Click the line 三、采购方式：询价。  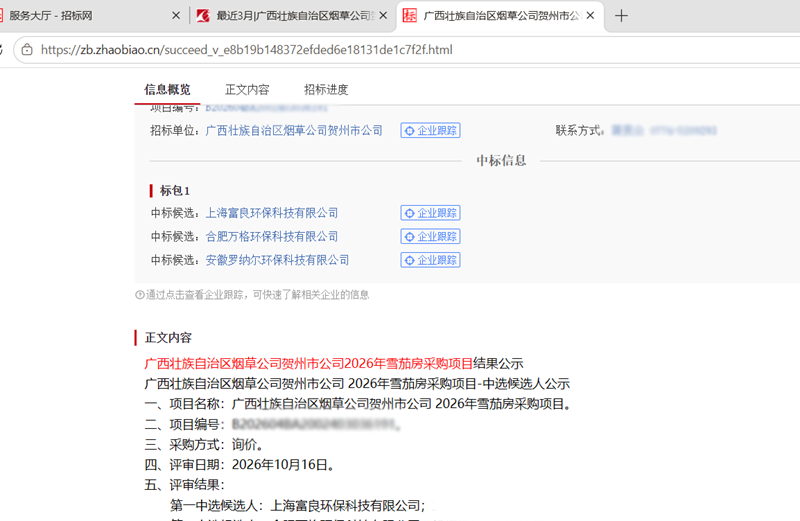pos(206,444)
